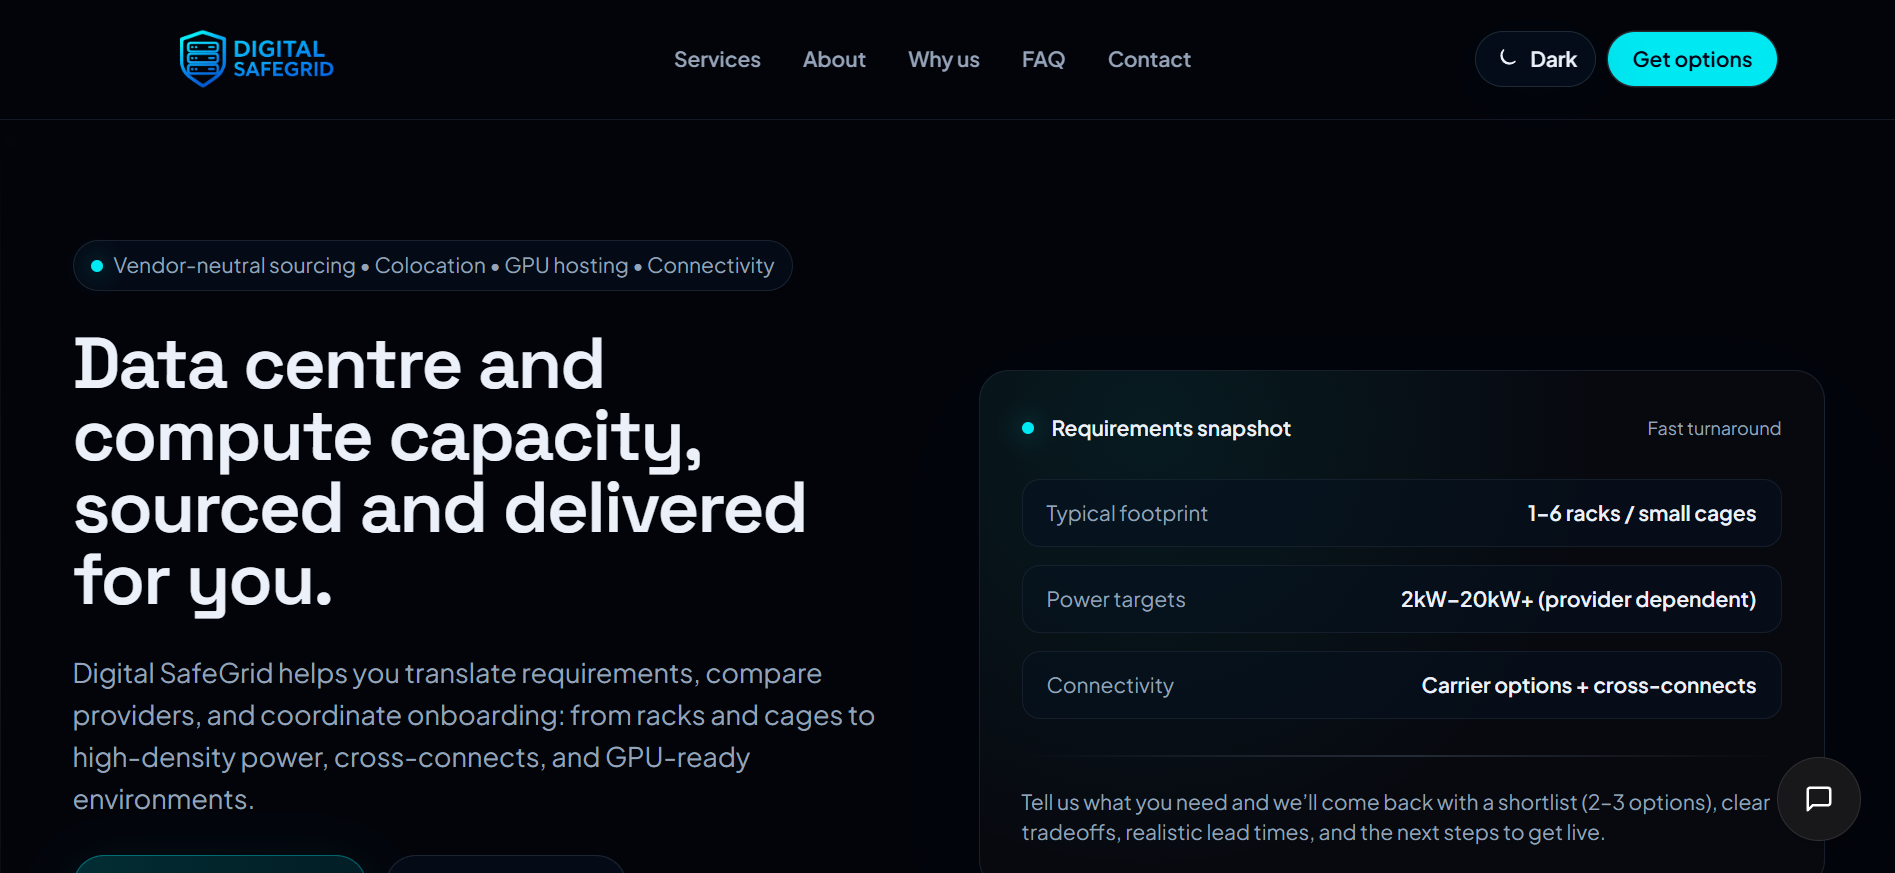Go to the About section

click(834, 60)
